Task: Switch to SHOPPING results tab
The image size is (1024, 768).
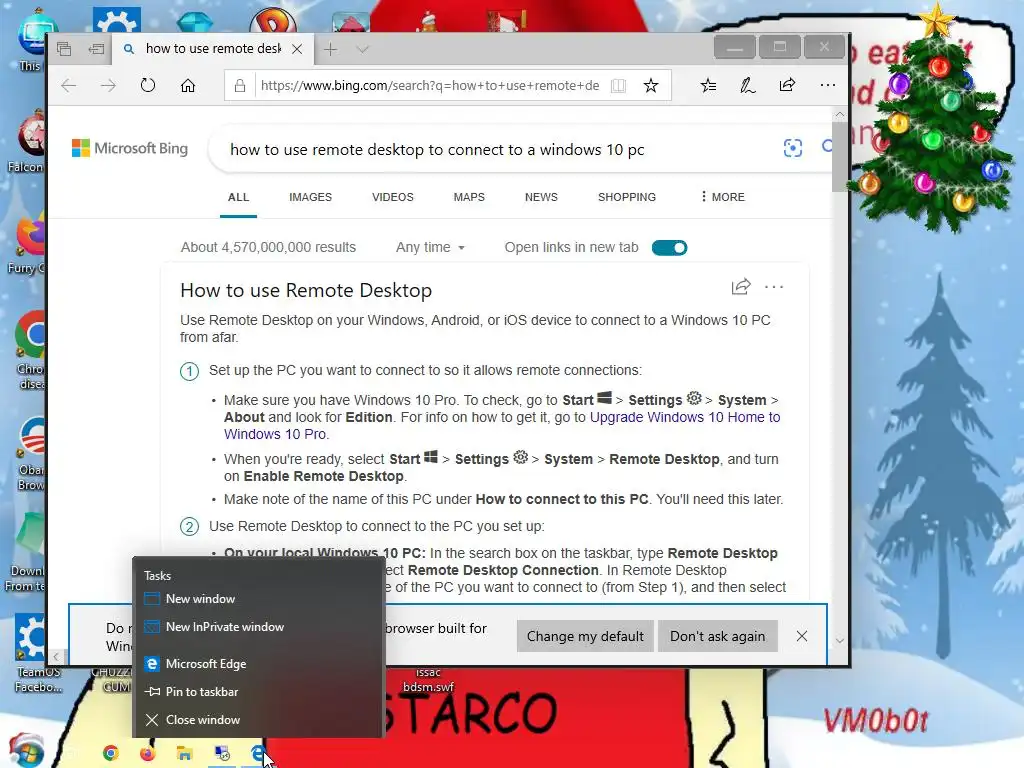Action: pos(627,197)
